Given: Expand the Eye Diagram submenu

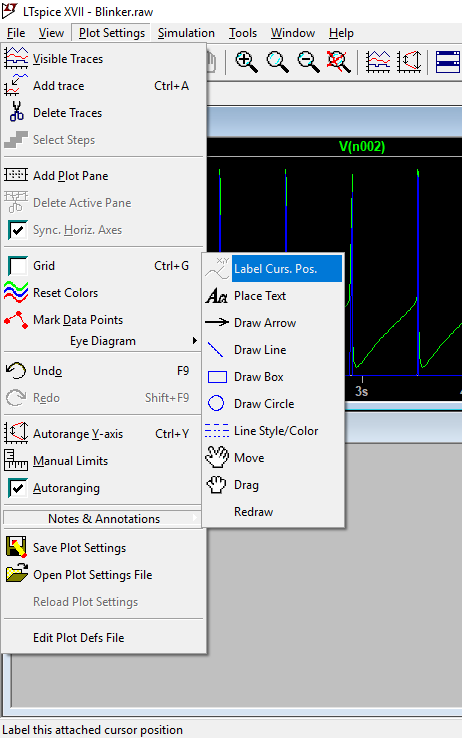Looking at the screenshot, I should (x=103, y=341).
